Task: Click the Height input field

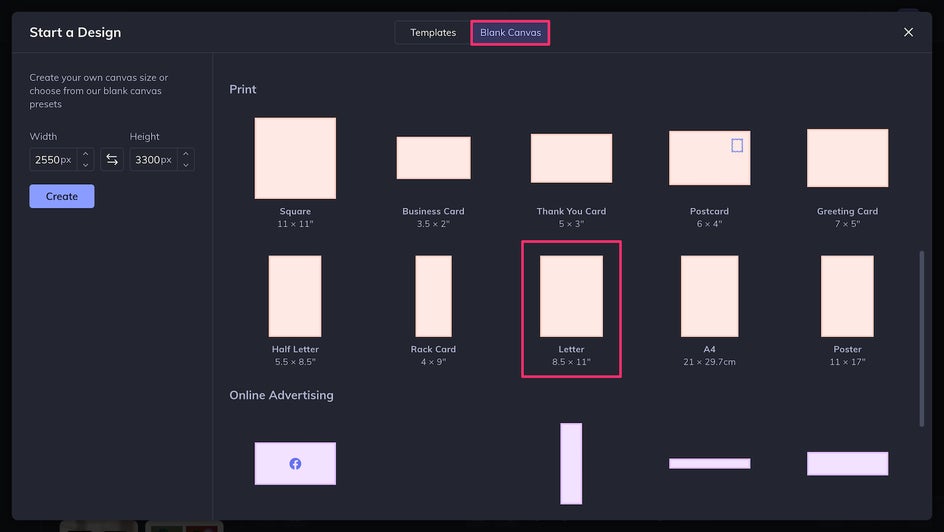Action: (x=154, y=159)
